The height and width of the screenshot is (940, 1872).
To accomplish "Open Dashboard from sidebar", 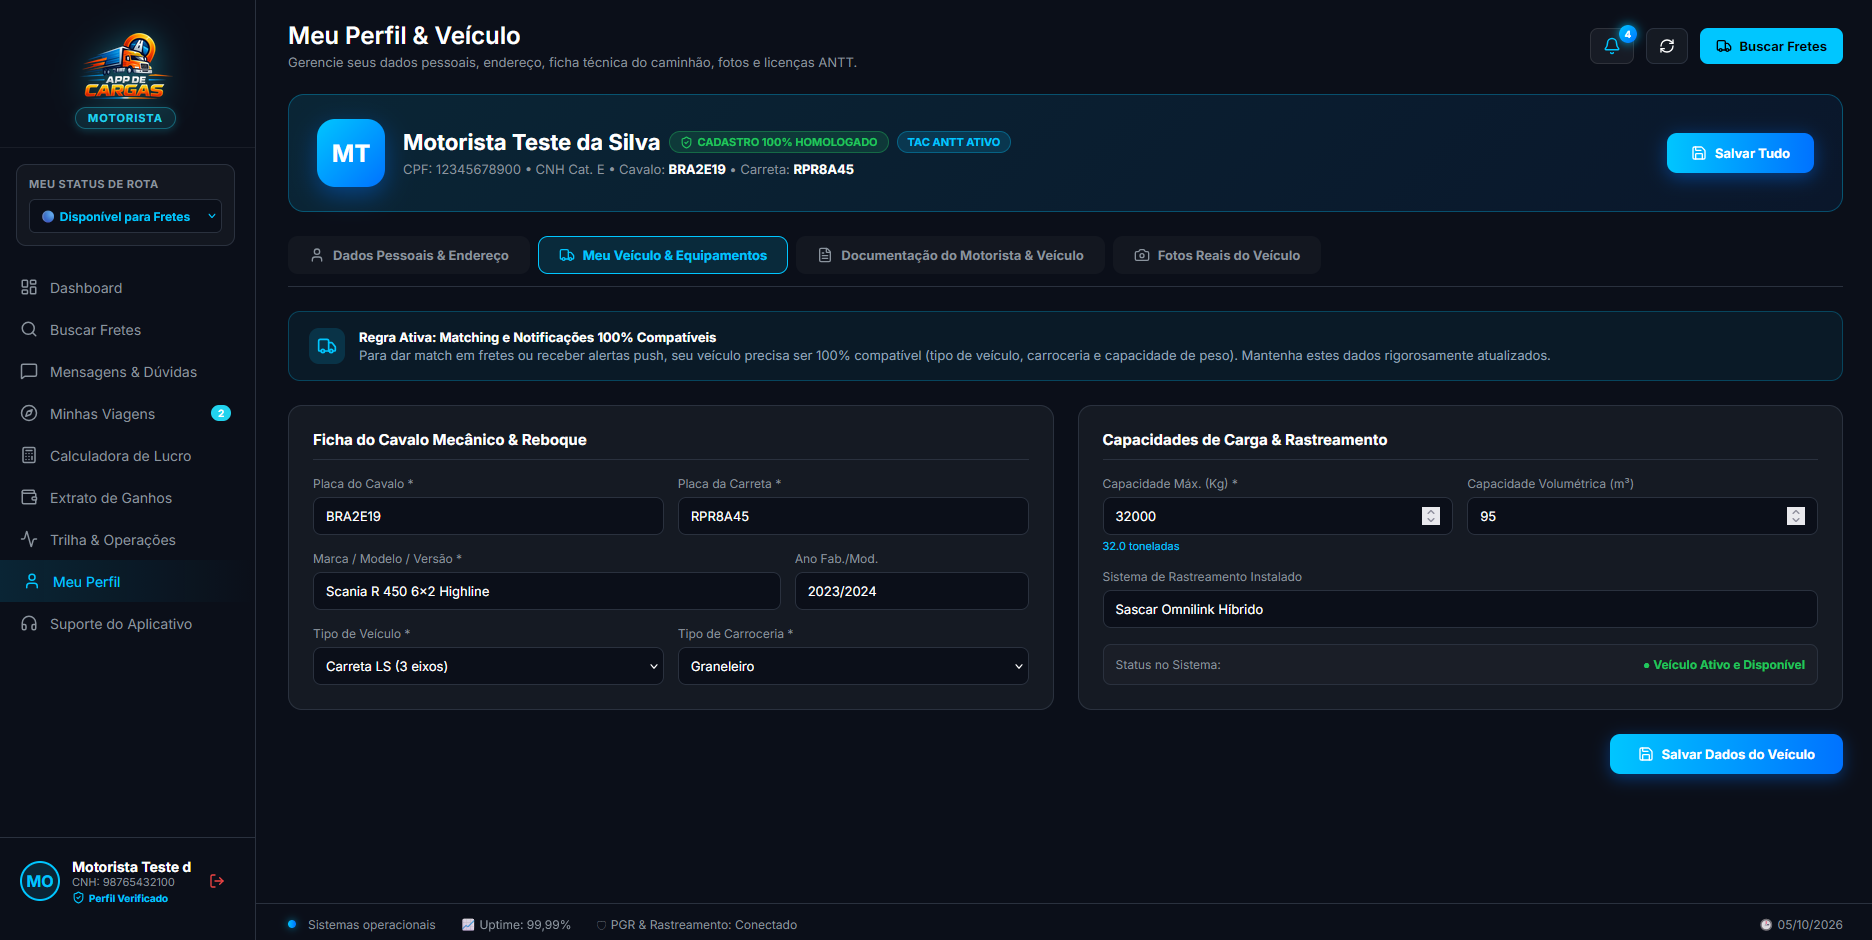I will tap(127, 288).
